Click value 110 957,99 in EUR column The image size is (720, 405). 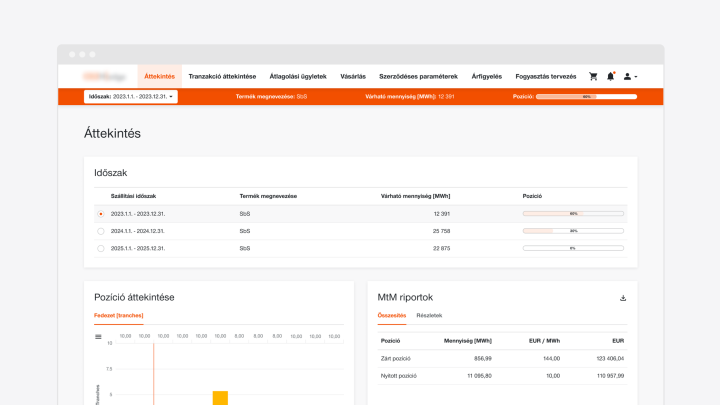click(x=610, y=376)
